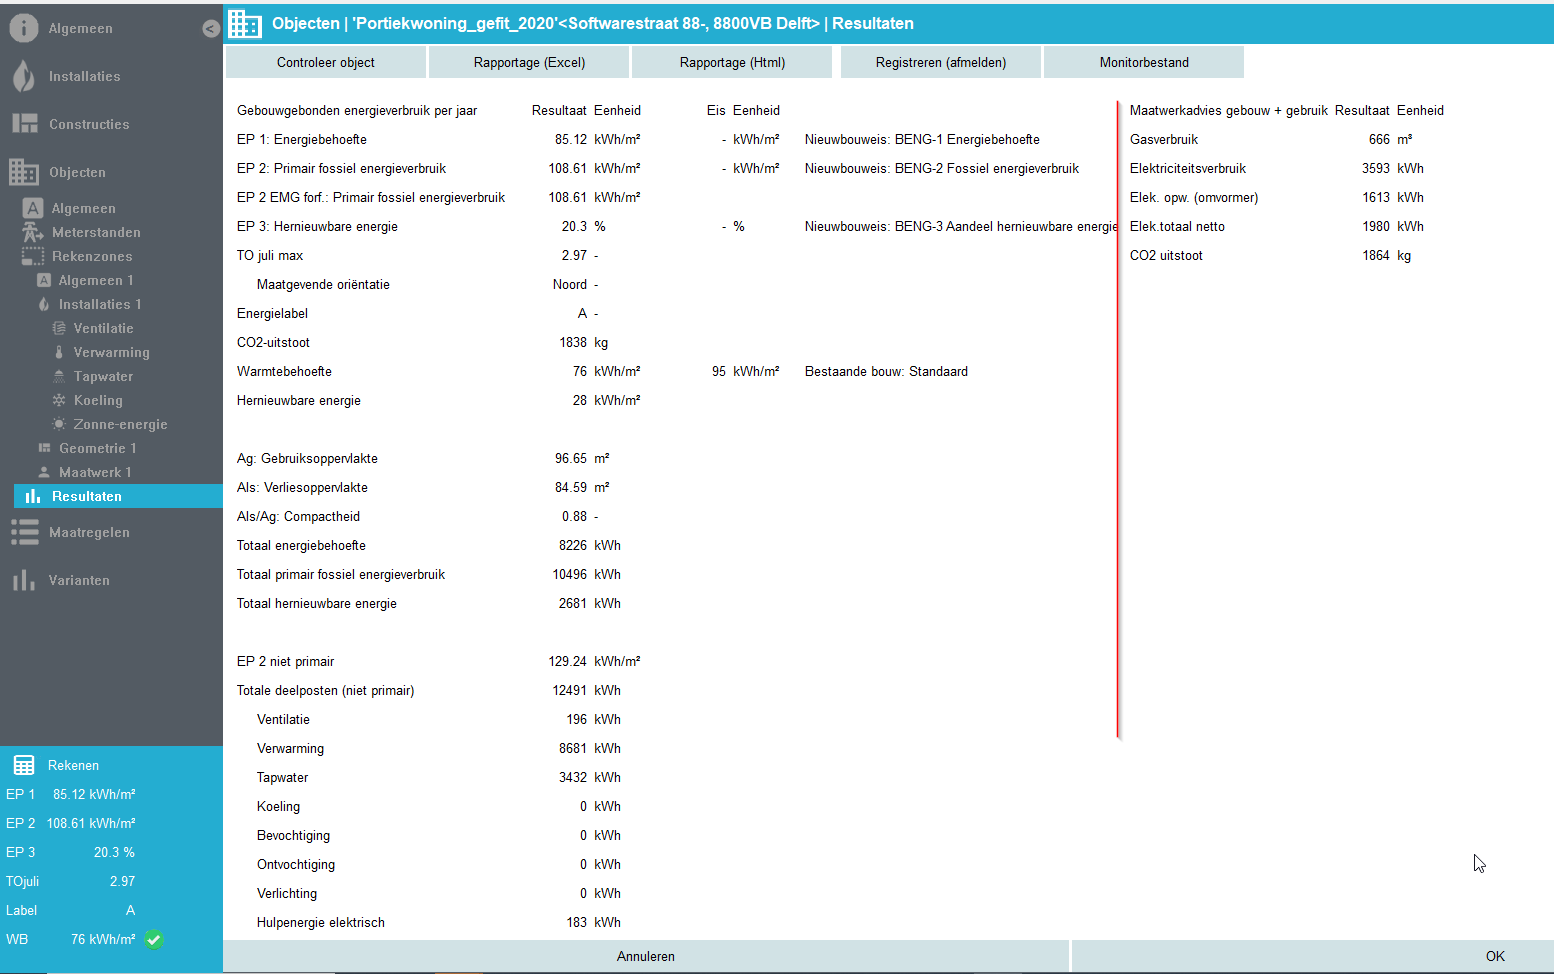Click the Zonne-energie sun icon
The height and width of the screenshot is (974, 1554).
point(59,424)
